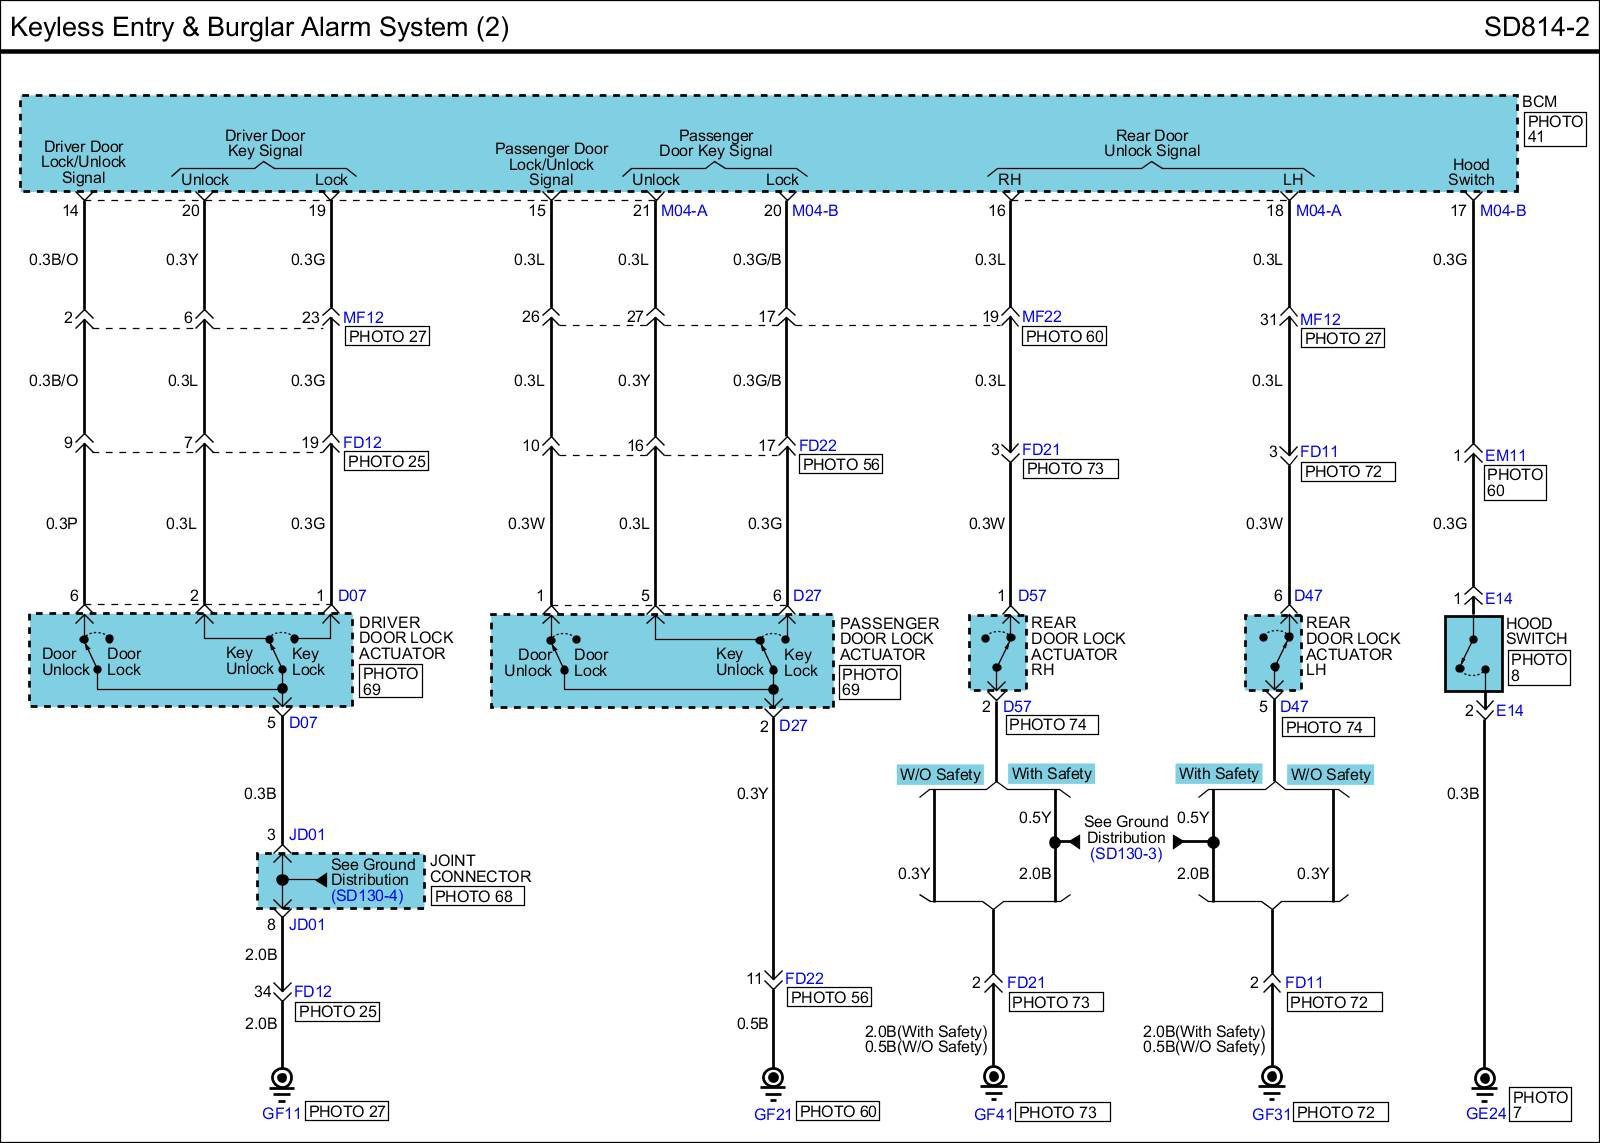1600x1143 pixels.
Task: Select the GF31 ground symbol
Action: (x=1272, y=1080)
